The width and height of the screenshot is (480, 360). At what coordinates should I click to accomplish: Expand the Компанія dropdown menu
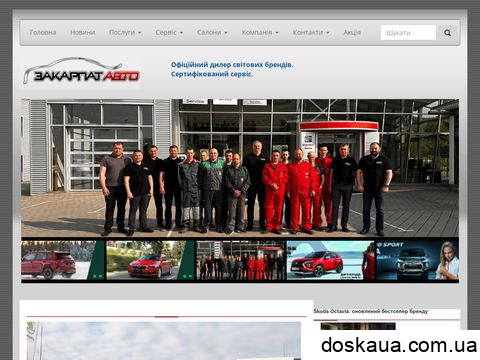(260, 32)
